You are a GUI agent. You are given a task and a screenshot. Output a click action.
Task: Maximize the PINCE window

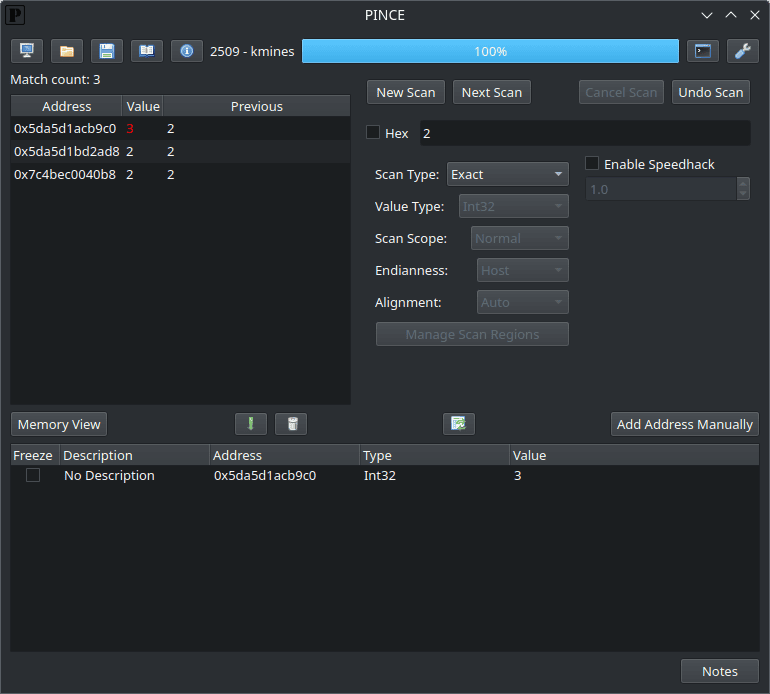coord(731,15)
